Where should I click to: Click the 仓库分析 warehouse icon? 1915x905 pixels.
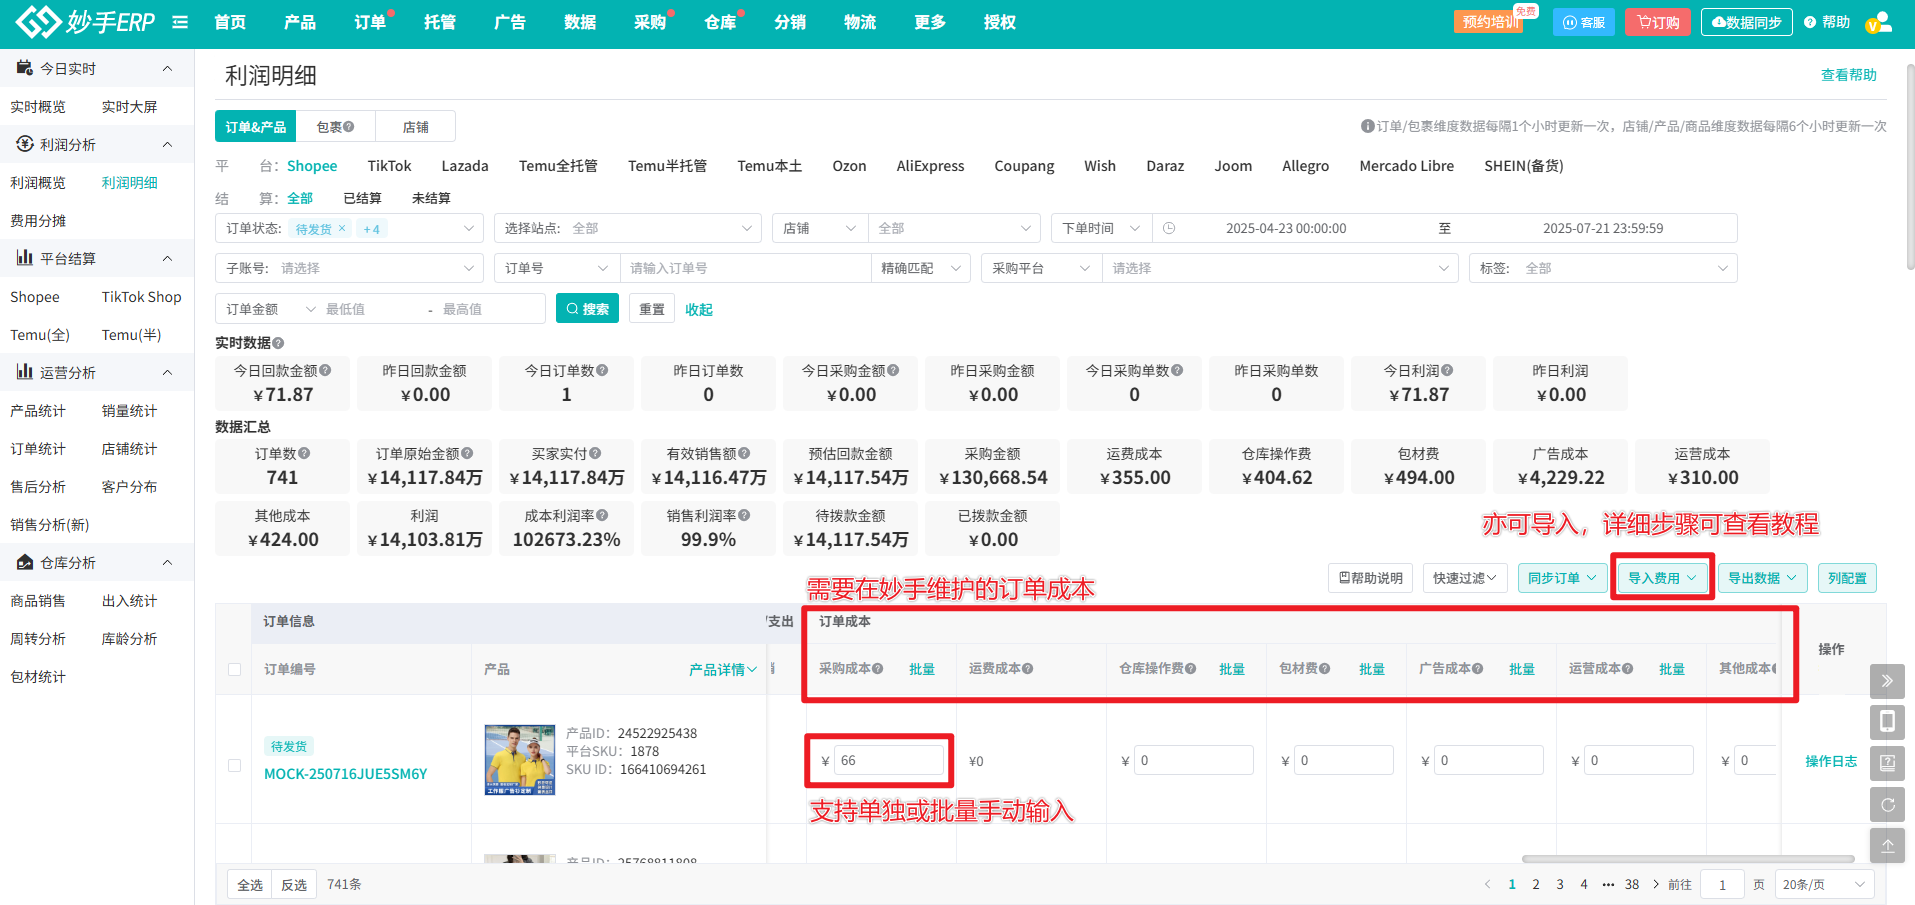[x=25, y=562]
